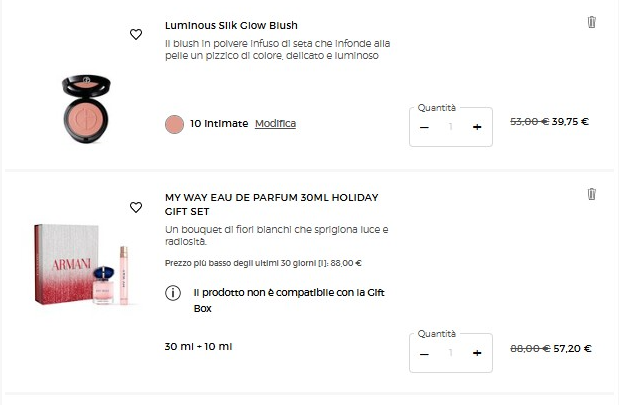Increase blush quantity with plus button
The image size is (619, 405).
(477, 127)
